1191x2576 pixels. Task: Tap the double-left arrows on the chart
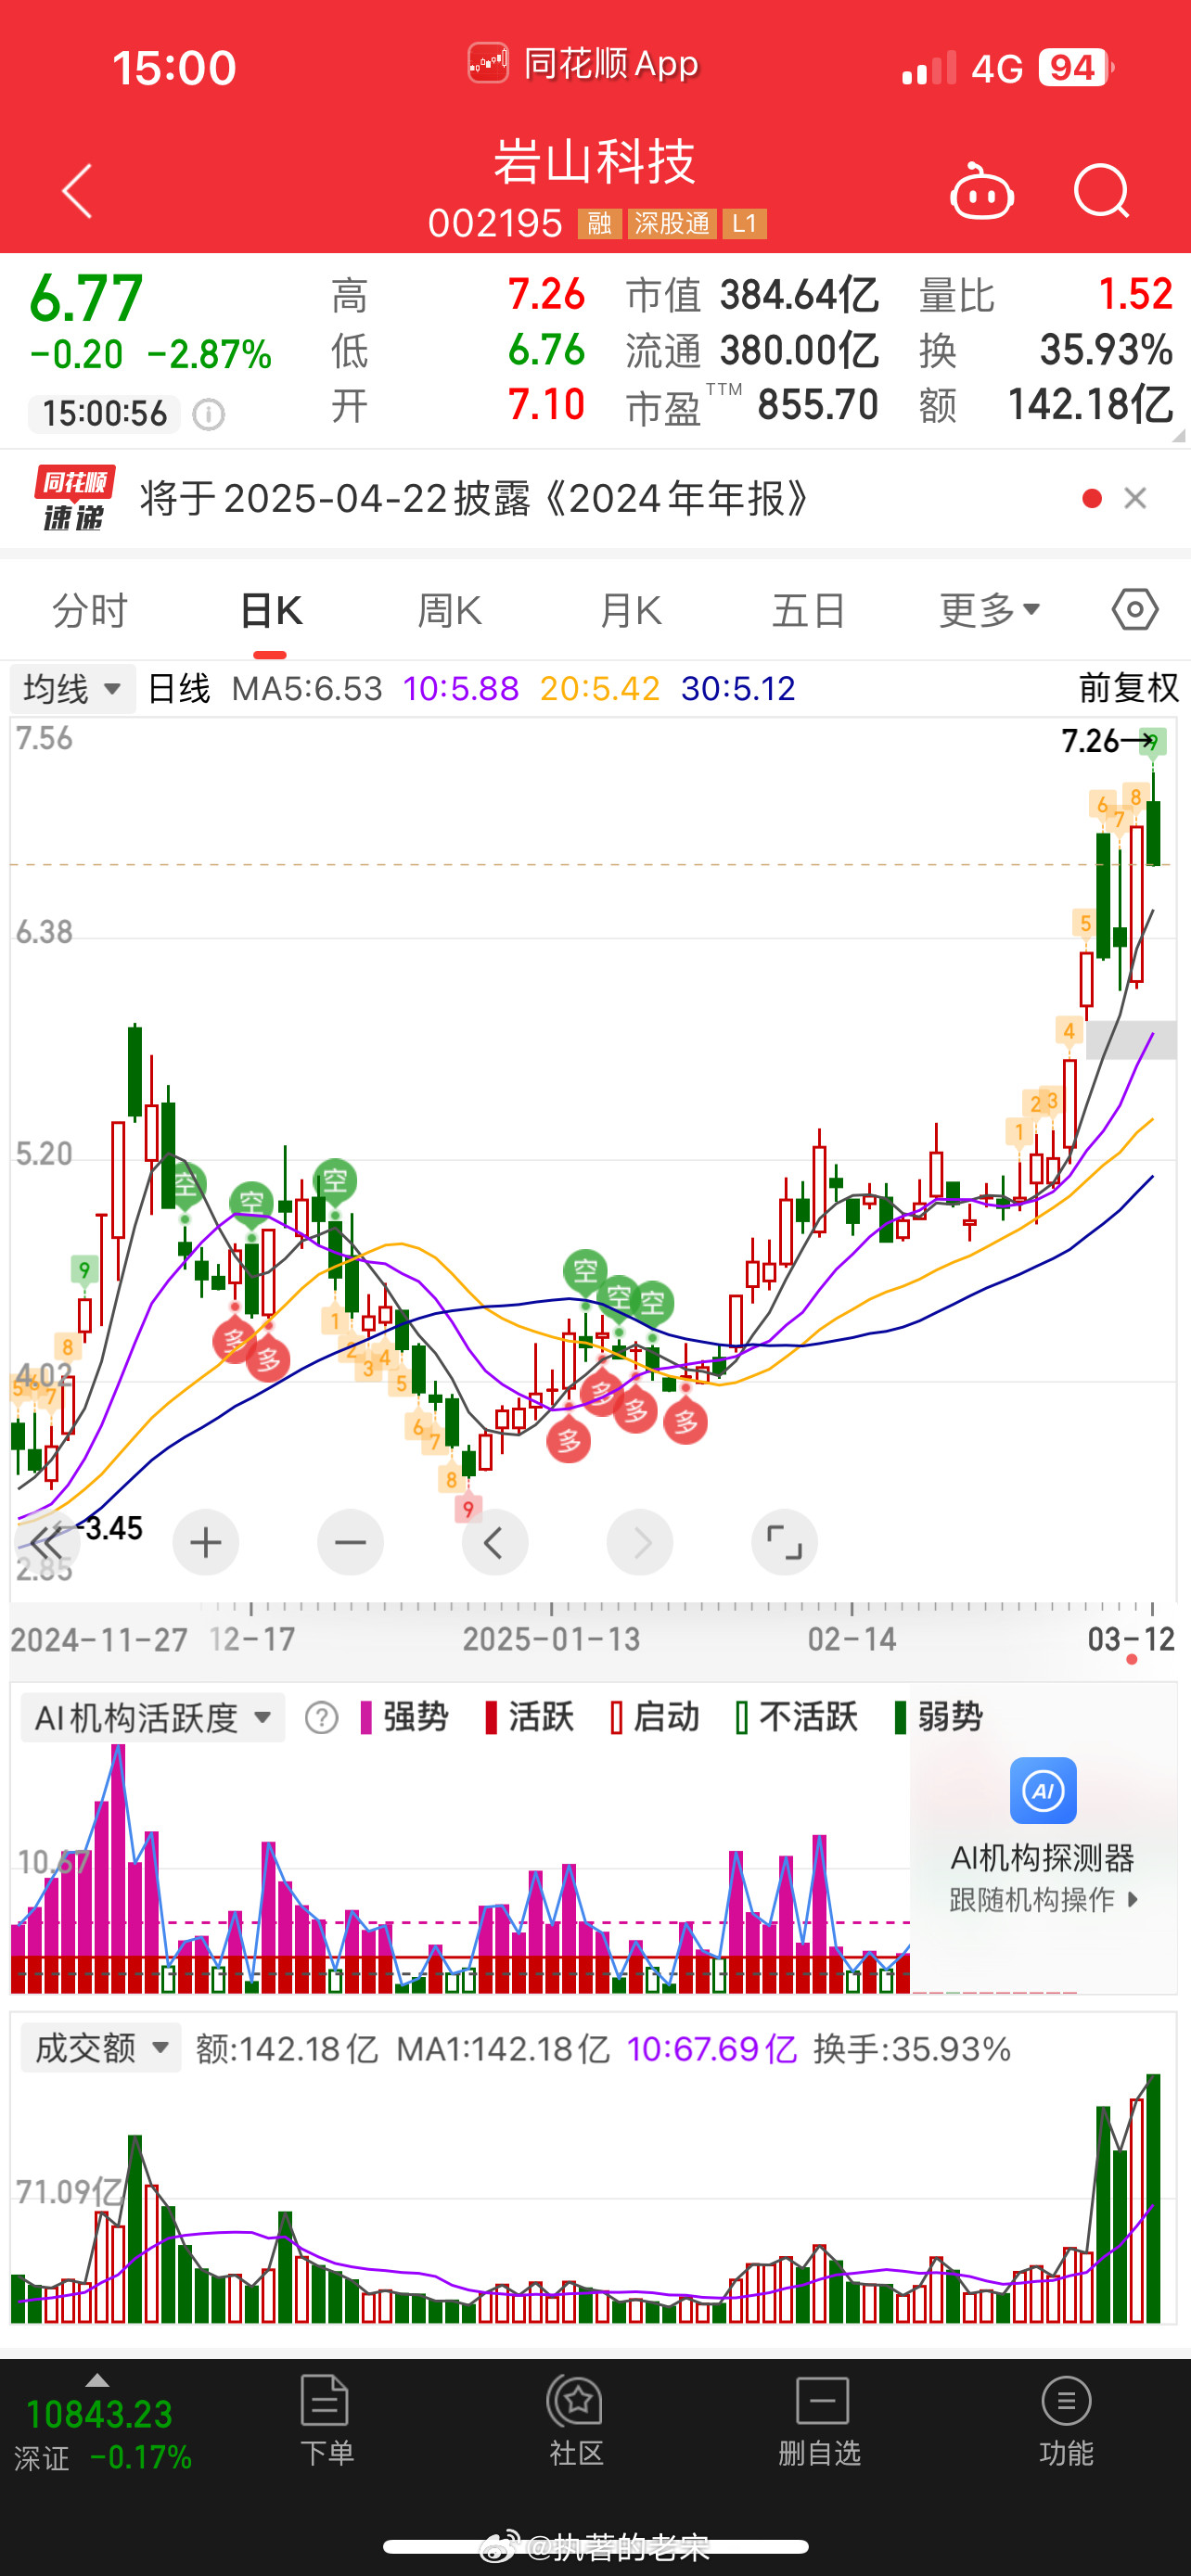coord(47,1543)
